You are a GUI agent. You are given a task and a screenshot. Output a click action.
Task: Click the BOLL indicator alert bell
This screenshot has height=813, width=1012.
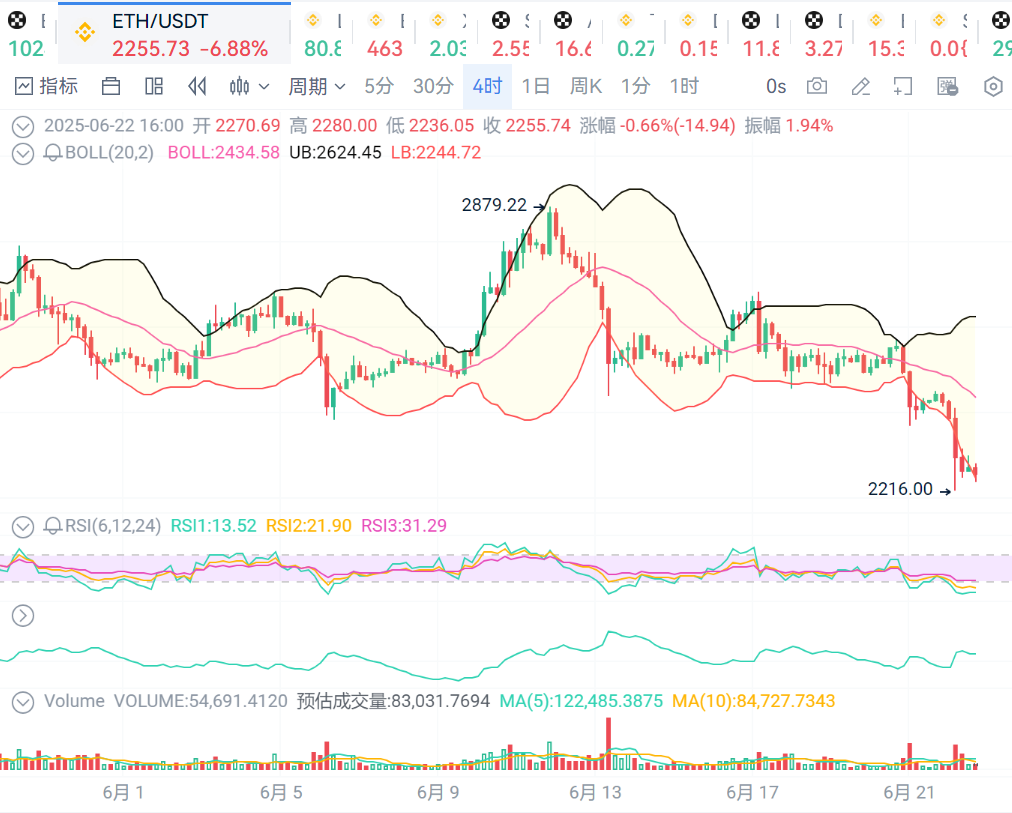click(x=53, y=153)
